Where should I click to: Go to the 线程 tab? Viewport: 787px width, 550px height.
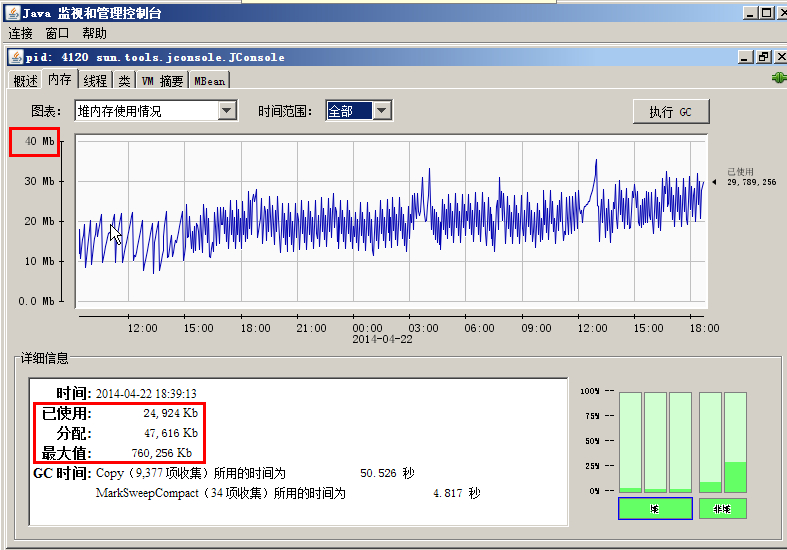tap(95, 81)
